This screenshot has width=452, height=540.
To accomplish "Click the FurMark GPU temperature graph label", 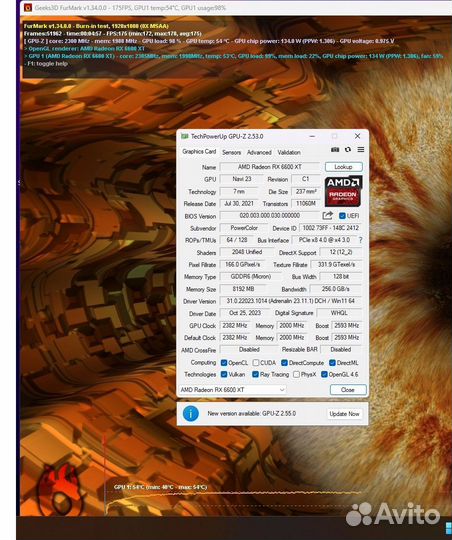I will pos(161,487).
